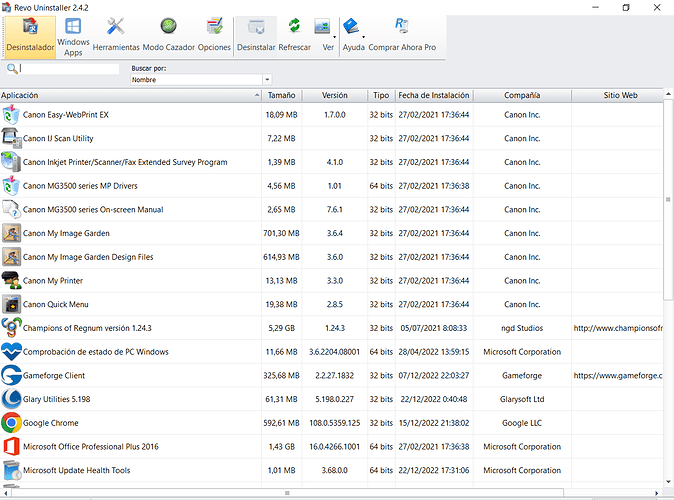Open the Ayuda help menu
Screen dimensions: 674x500
(x=354, y=37)
